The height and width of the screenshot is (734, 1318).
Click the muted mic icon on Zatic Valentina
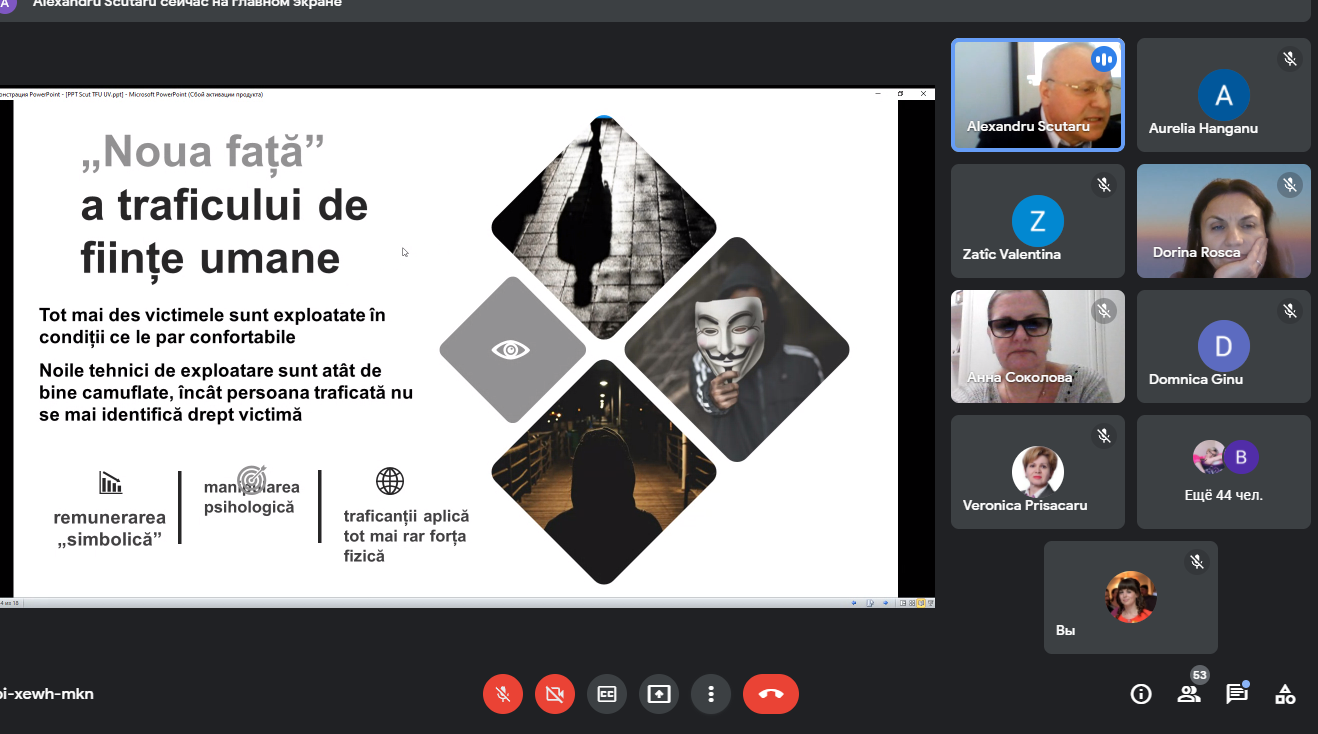1104,185
